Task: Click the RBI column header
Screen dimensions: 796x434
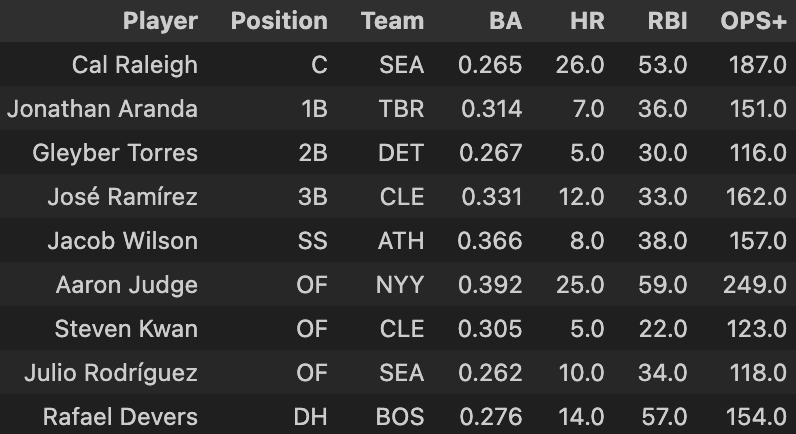Action: coord(668,21)
